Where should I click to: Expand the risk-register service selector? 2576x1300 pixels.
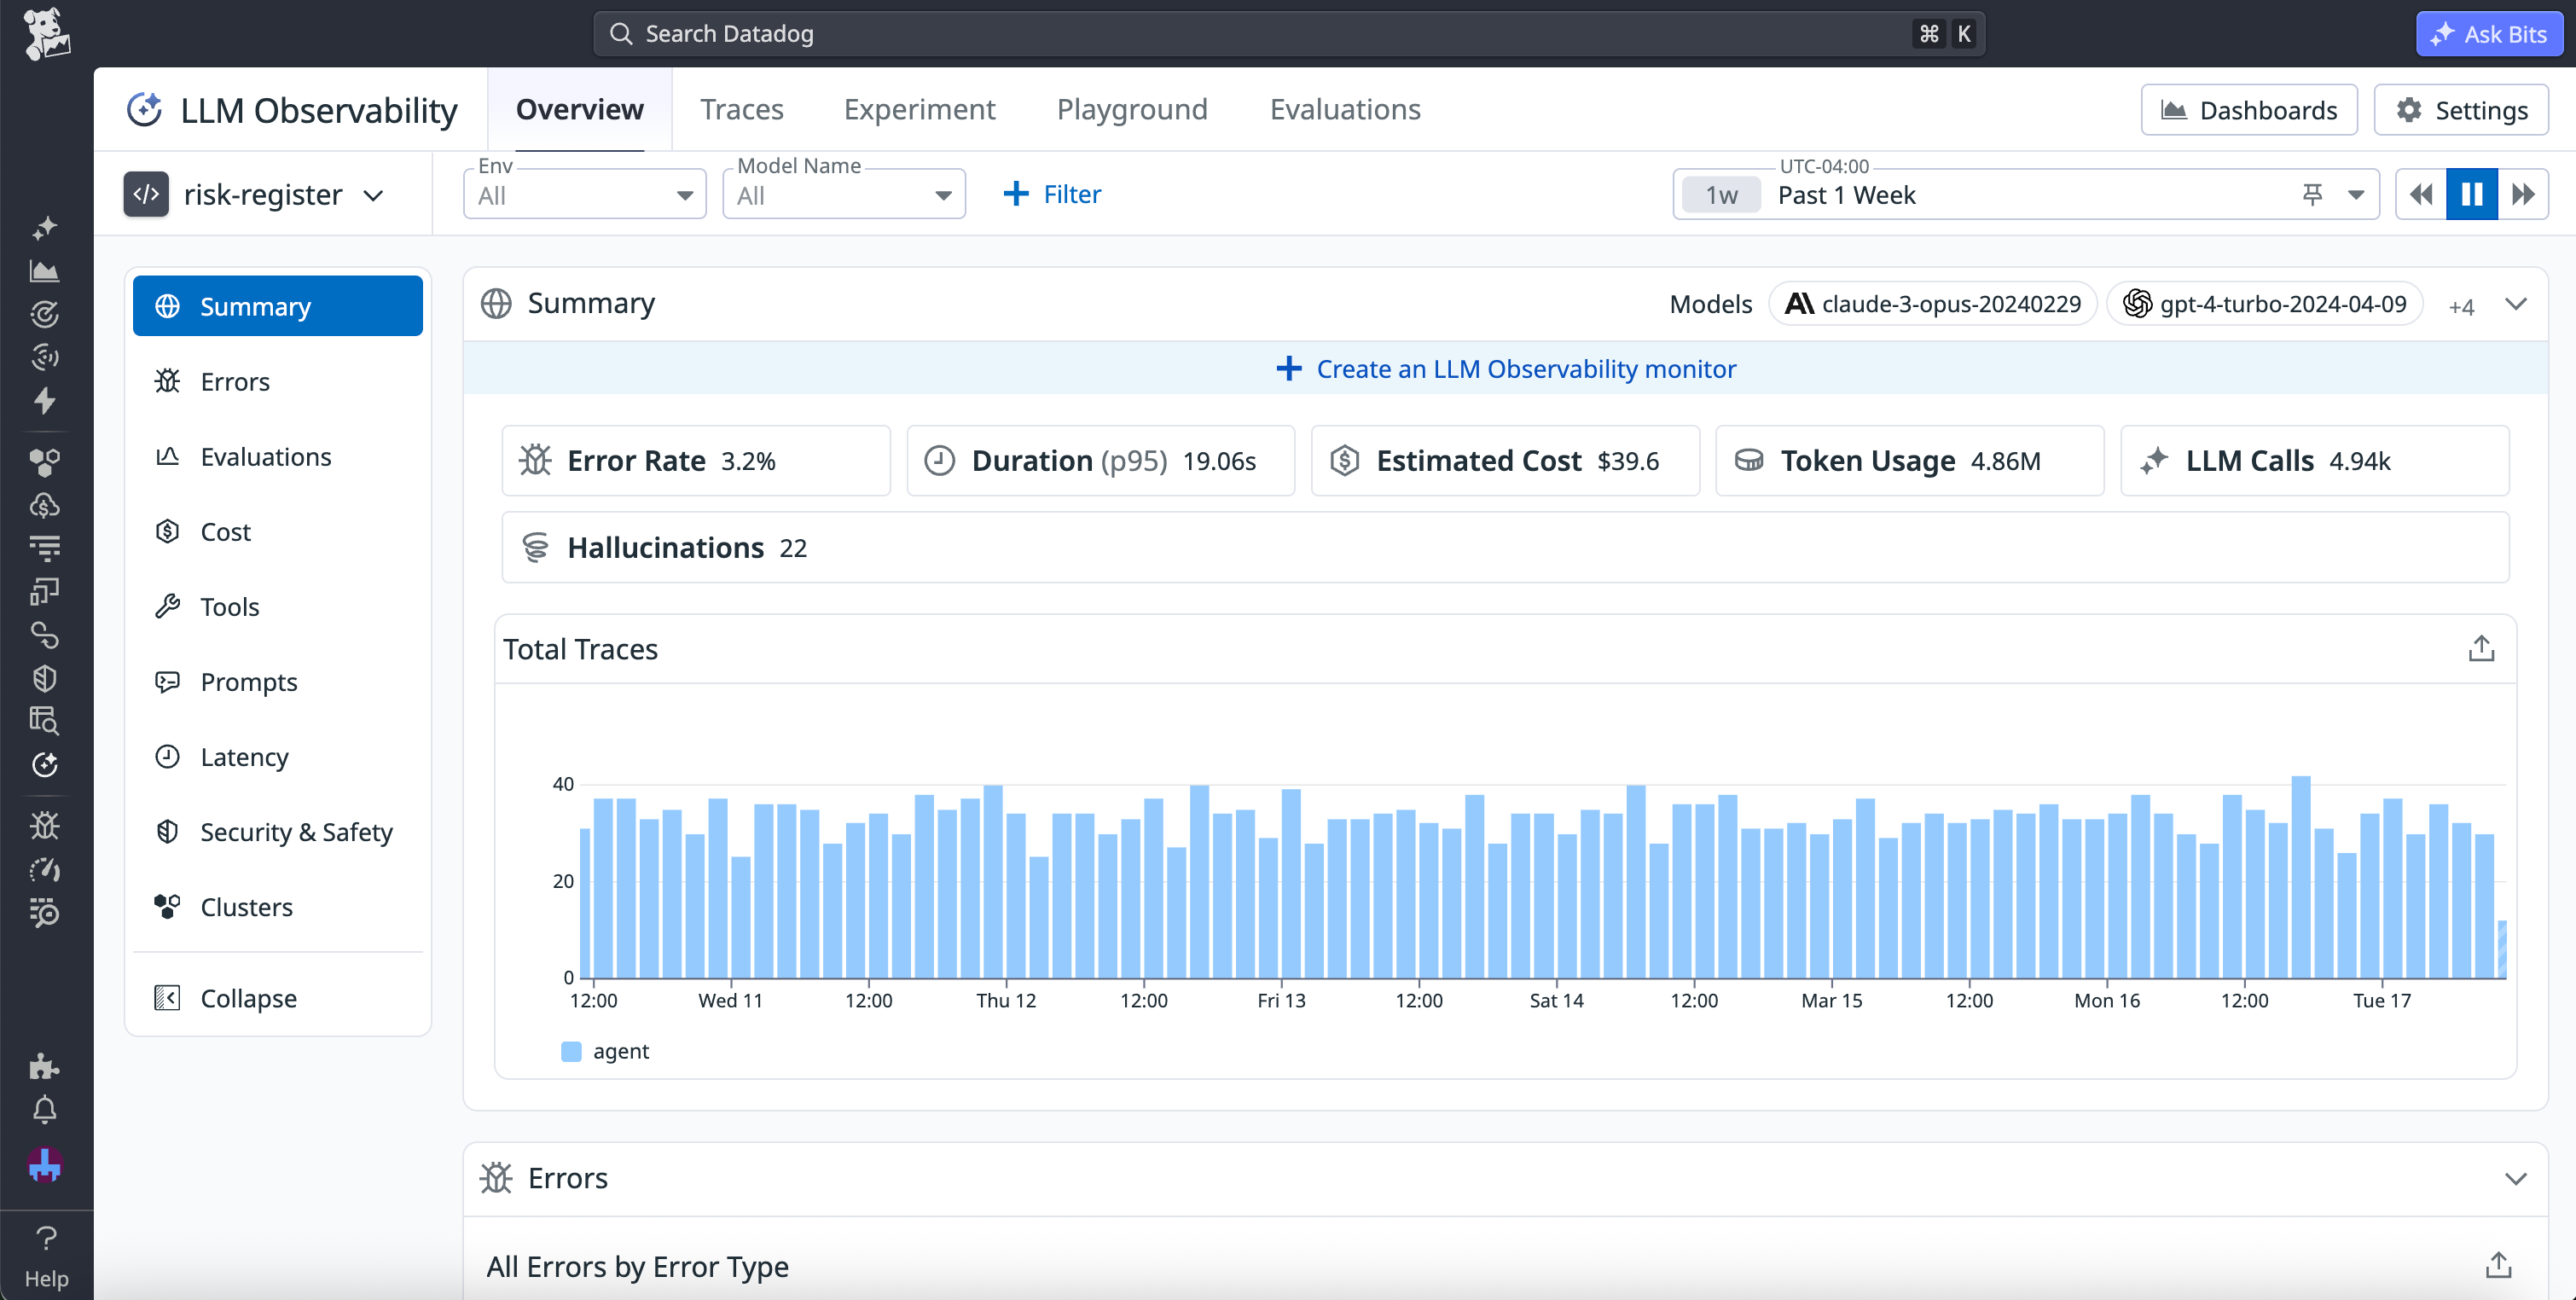tap(374, 194)
